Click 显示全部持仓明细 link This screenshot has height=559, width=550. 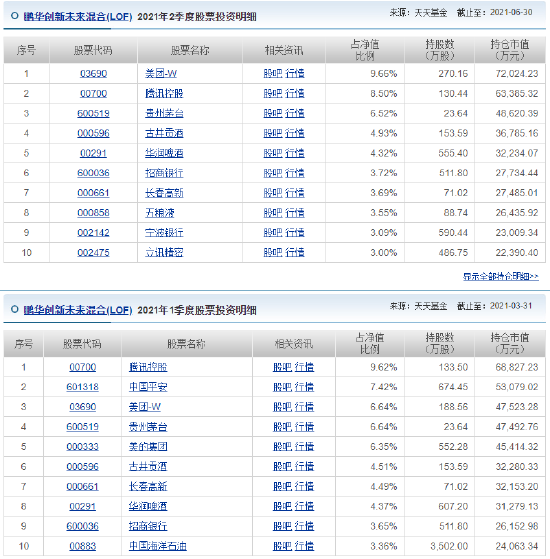(500, 276)
